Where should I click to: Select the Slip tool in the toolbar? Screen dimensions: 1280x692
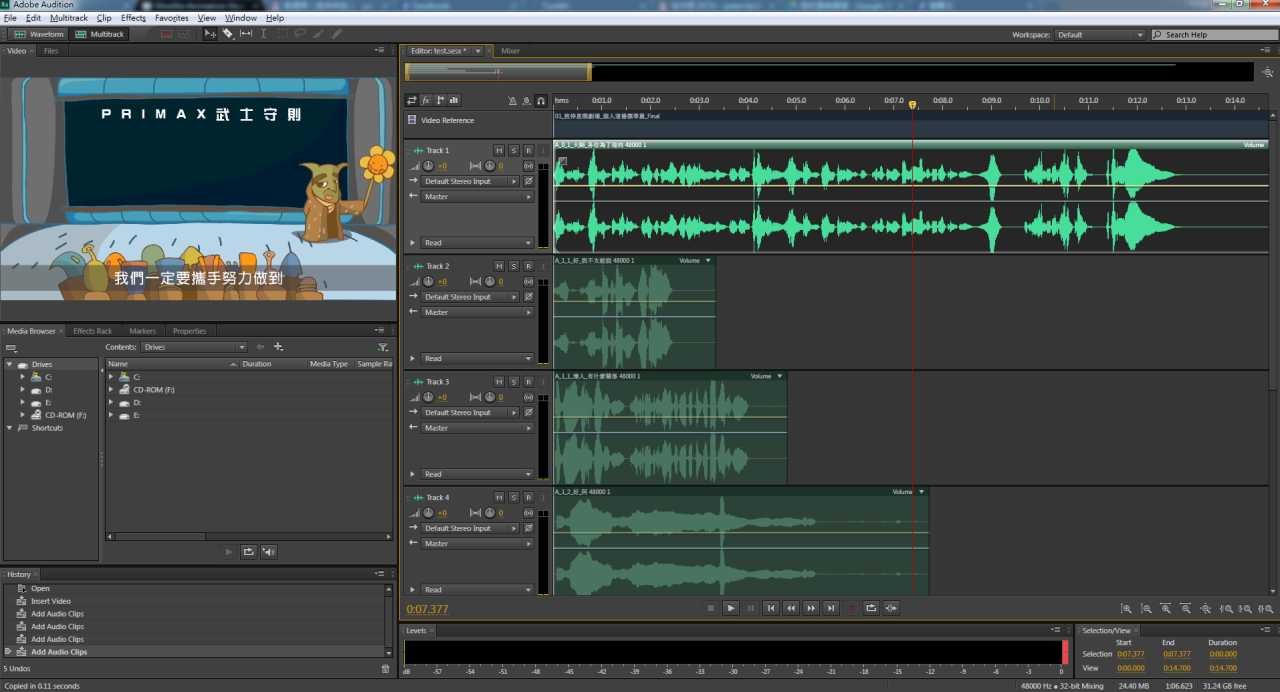coord(246,34)
